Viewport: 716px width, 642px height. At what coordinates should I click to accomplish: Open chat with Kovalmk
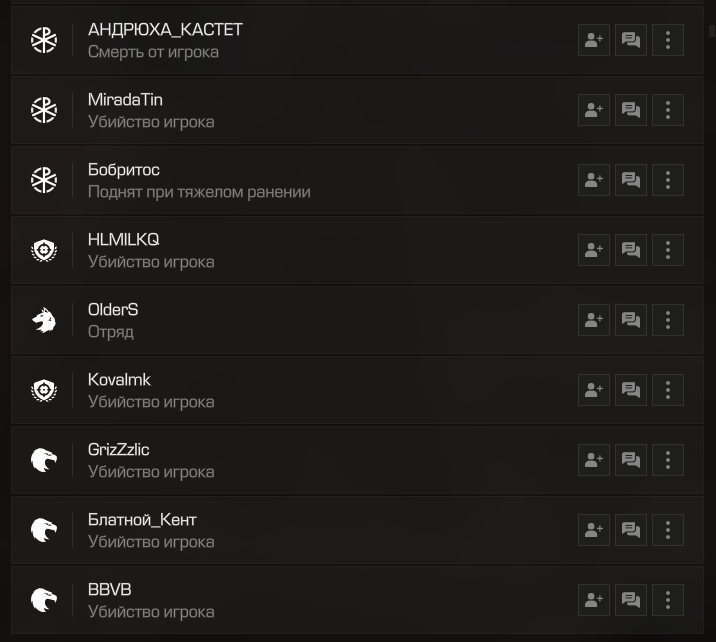631,390
